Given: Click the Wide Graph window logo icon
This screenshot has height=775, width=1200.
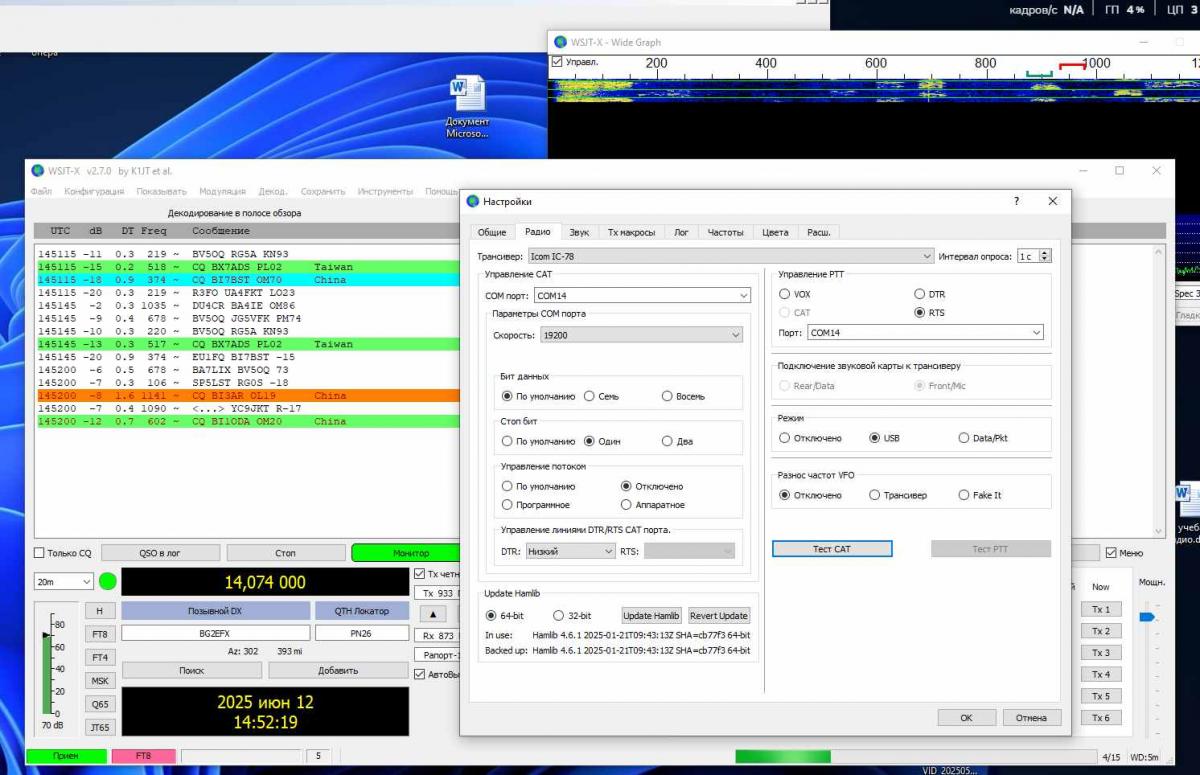Looking at the screenshot, I should click(559, 42).
